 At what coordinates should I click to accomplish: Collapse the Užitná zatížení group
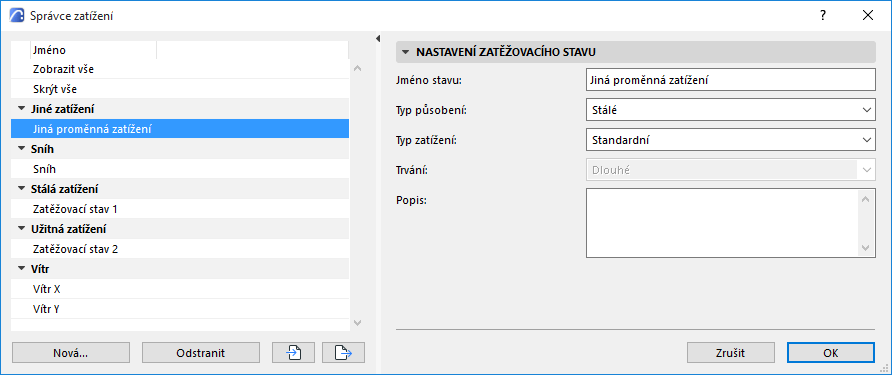[x=22, y=229]
